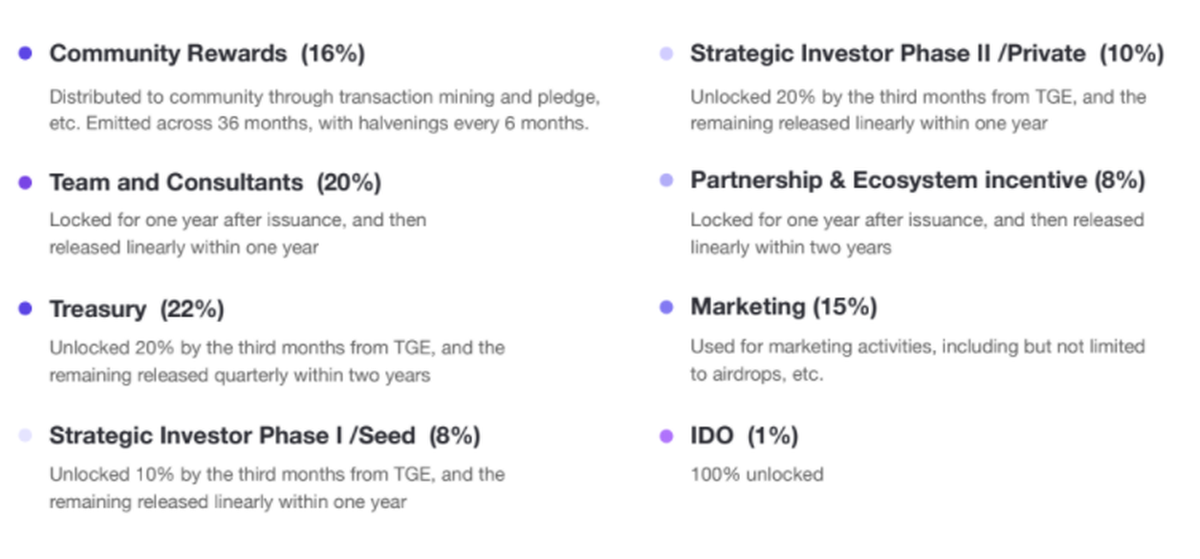Image resolution: width=1200 pixels, height=559 pixels.
Task: Click the Community Rewards emission description
Action: 325,110
